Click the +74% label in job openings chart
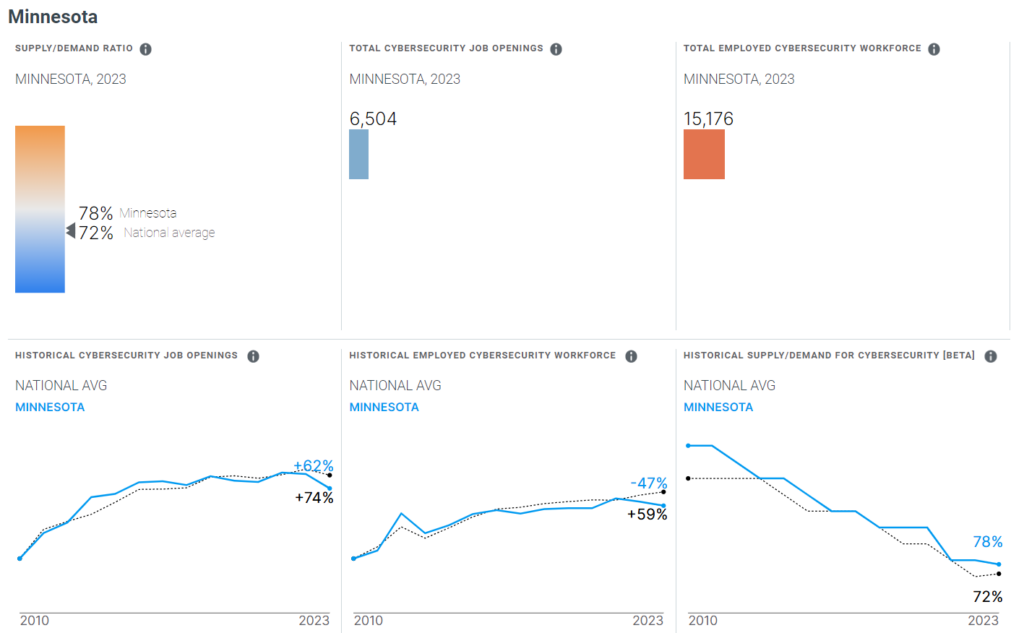1024x633 pixels. [314, 497]
